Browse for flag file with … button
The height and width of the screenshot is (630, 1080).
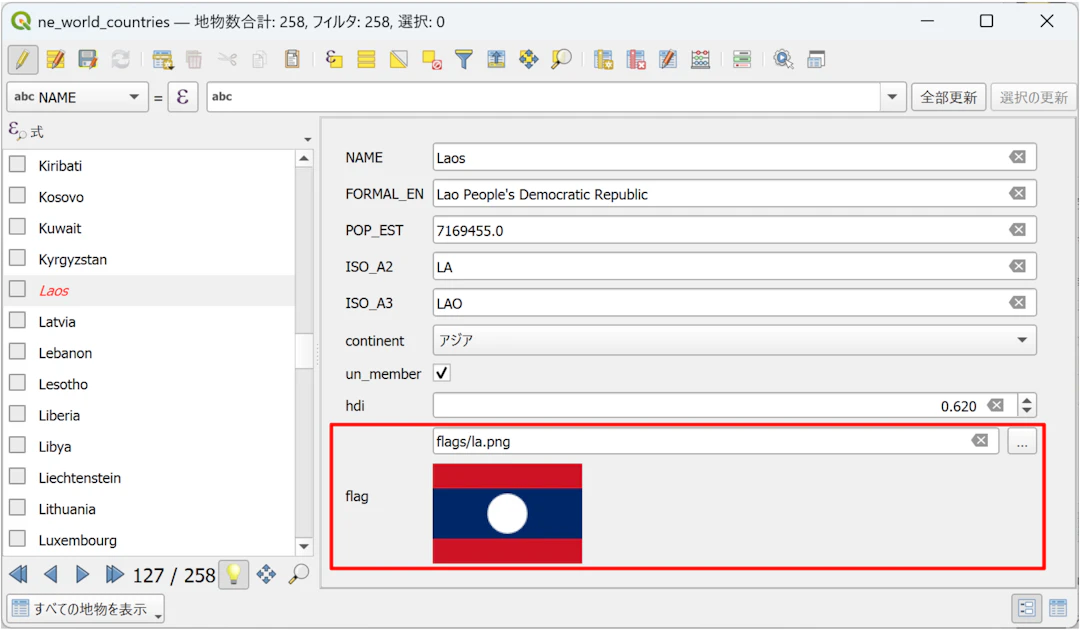(x=1022, y=441)
